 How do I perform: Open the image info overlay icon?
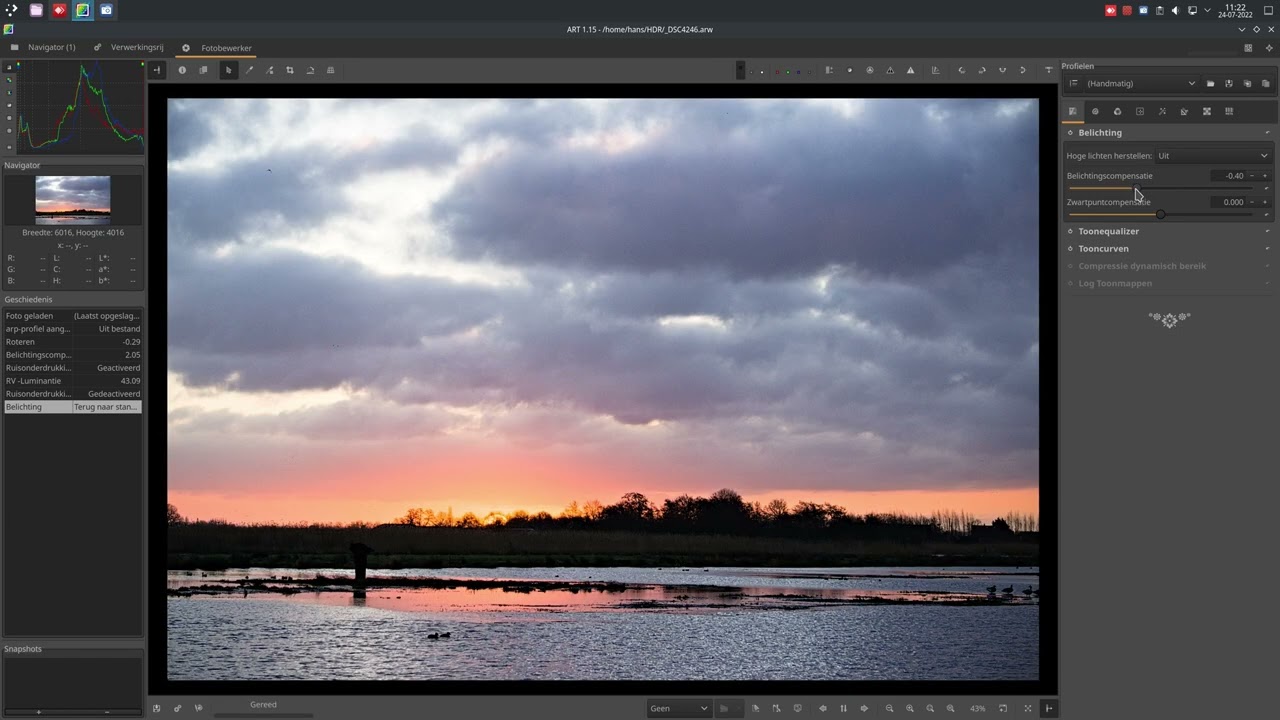(x=182, y=70)
